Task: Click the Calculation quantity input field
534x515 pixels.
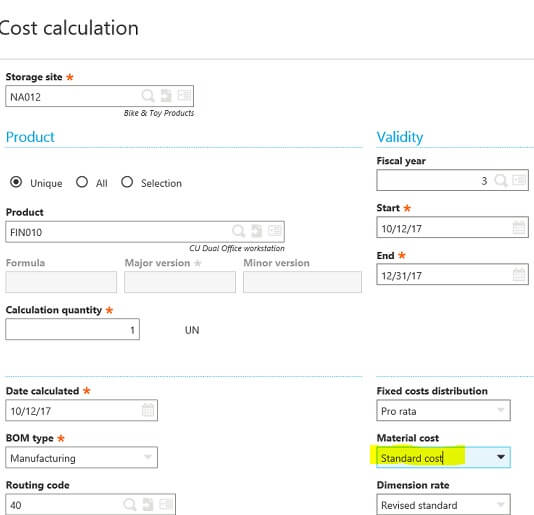Action: click(73, 329)
